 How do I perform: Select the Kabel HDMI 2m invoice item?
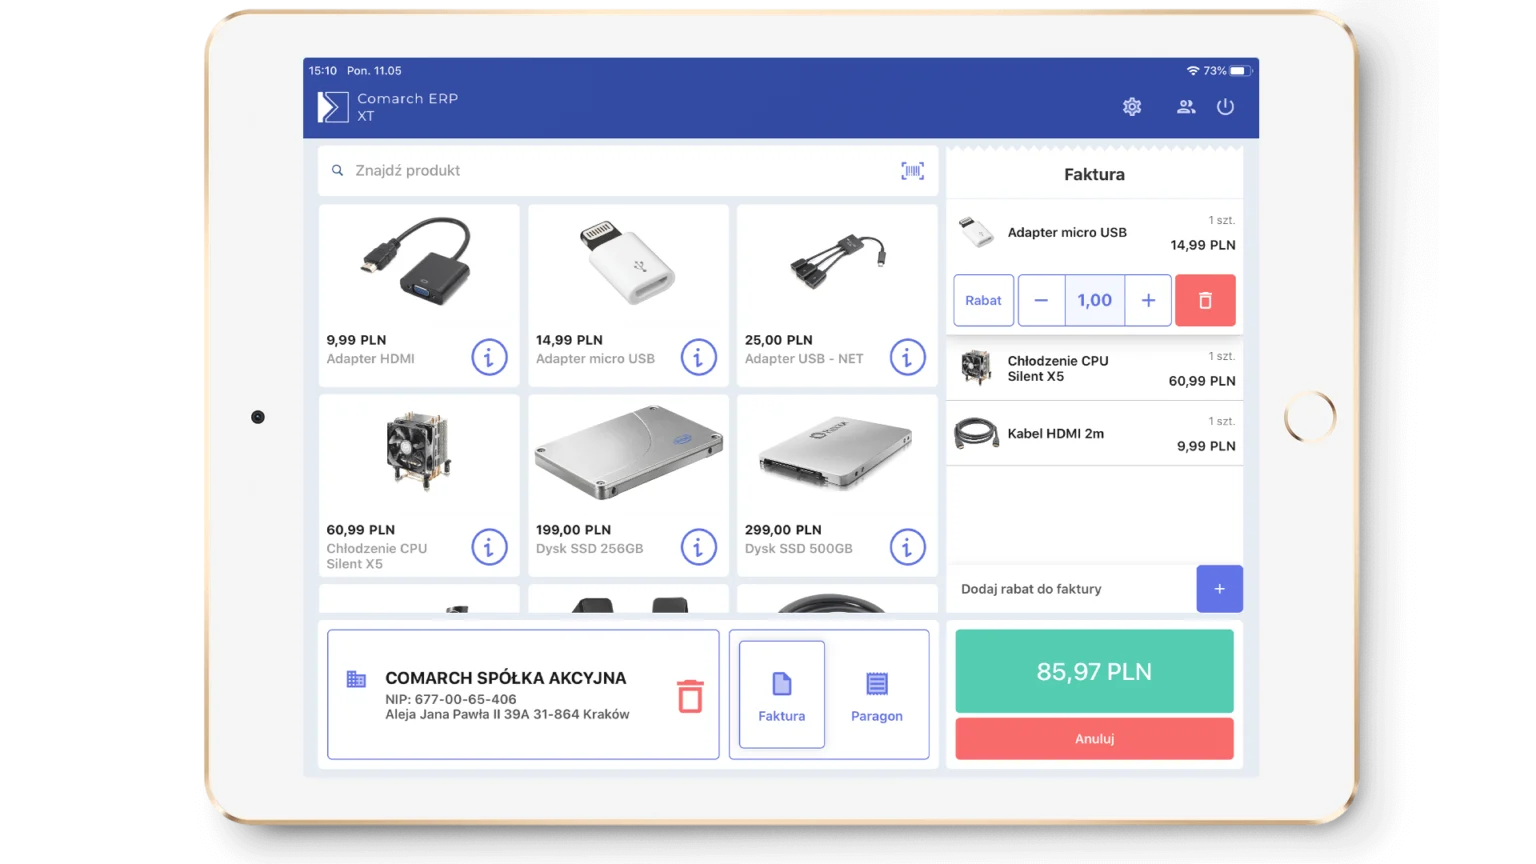coord(1094,433)
